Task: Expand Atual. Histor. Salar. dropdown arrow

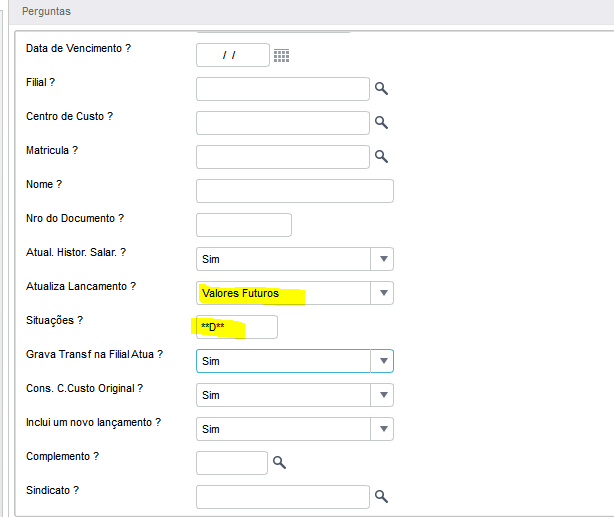Action: [x=382, y=259]
